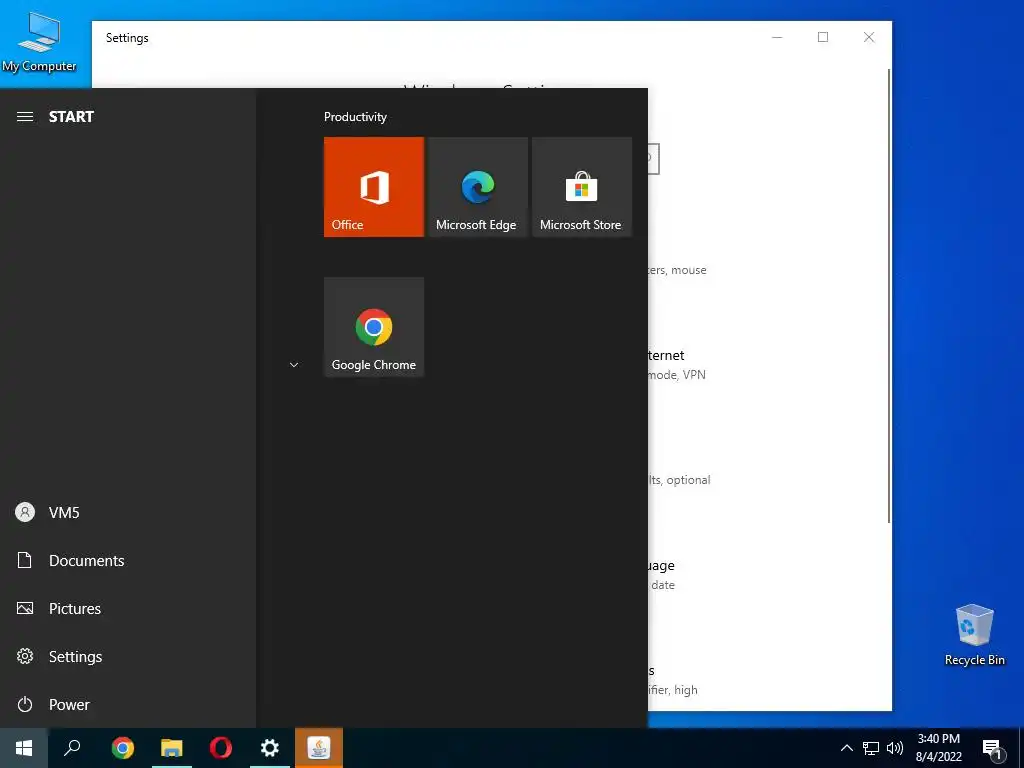1024x768 pixels.
Task: Switch to Java app on taskbar
Action: pos(319,748)
